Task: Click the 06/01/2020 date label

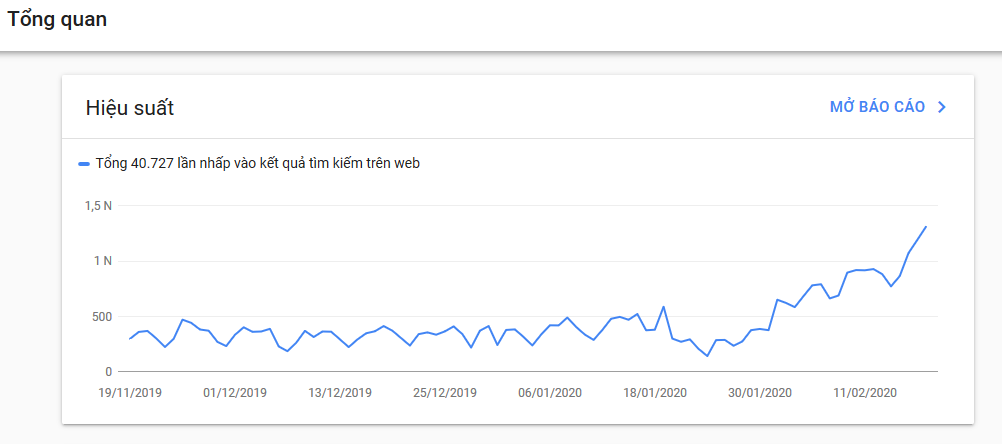Action: click(550, 393)
